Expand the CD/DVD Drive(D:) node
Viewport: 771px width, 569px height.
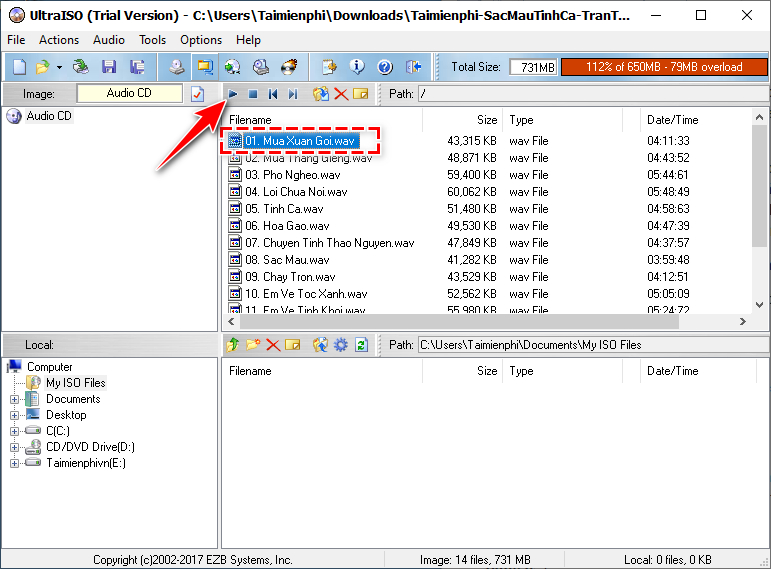pos(14,447)
